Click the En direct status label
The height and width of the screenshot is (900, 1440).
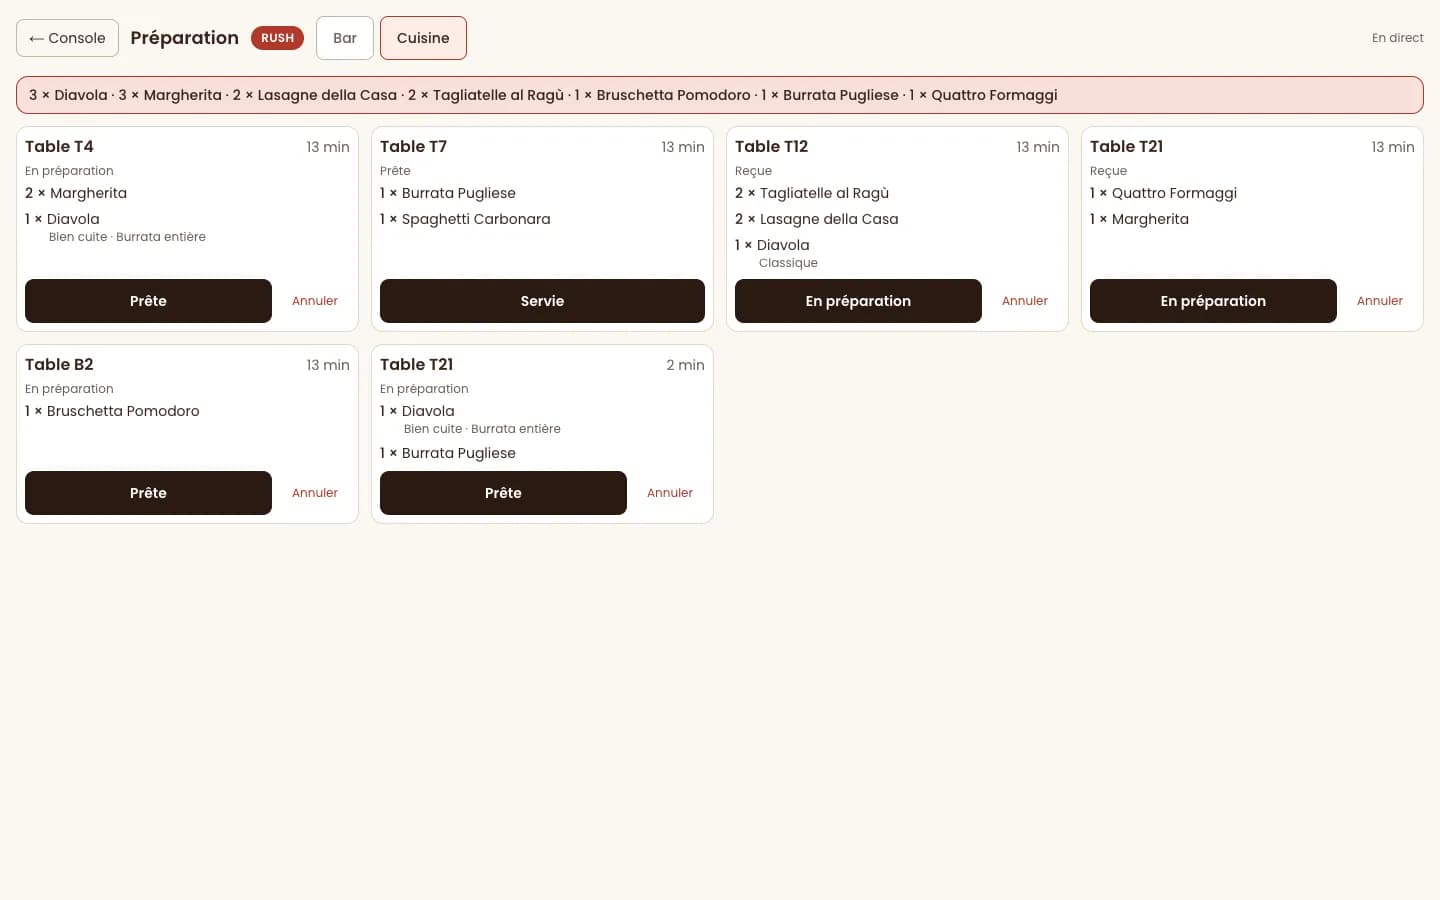(1397, 38)
